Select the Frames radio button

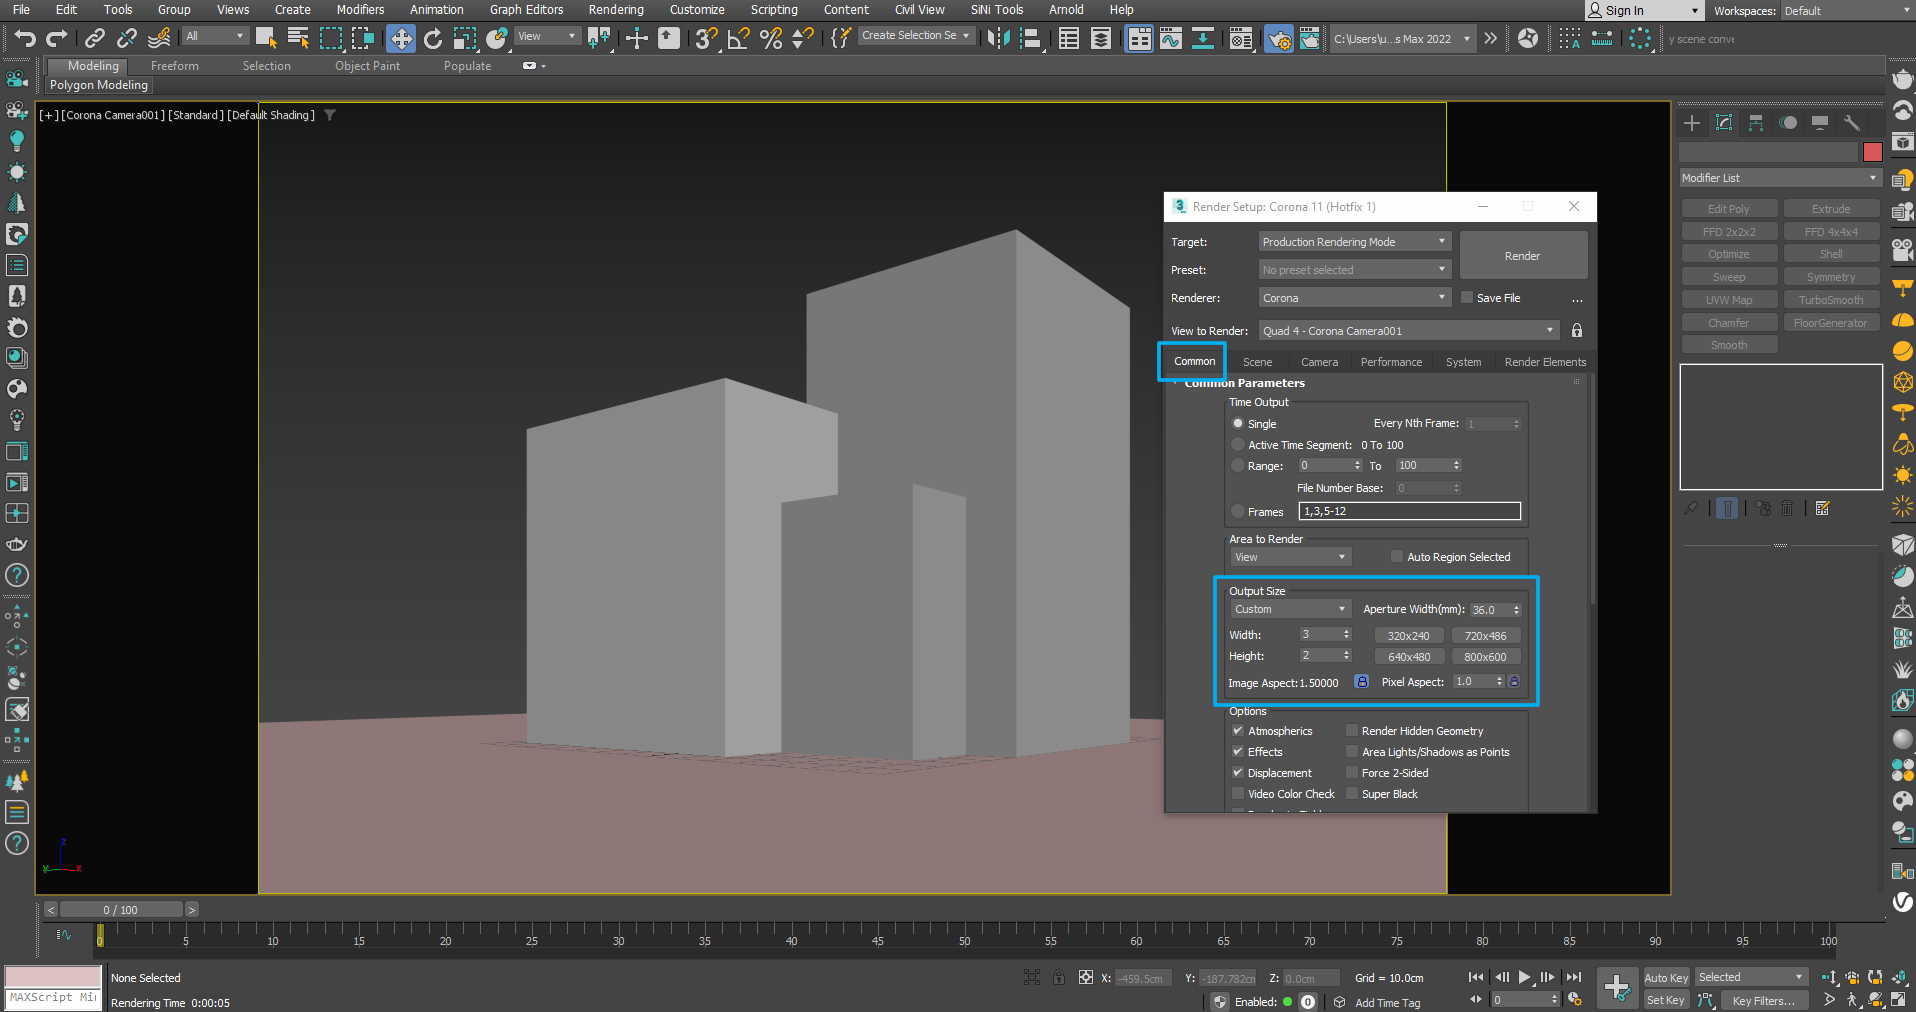click(1238, 512)
